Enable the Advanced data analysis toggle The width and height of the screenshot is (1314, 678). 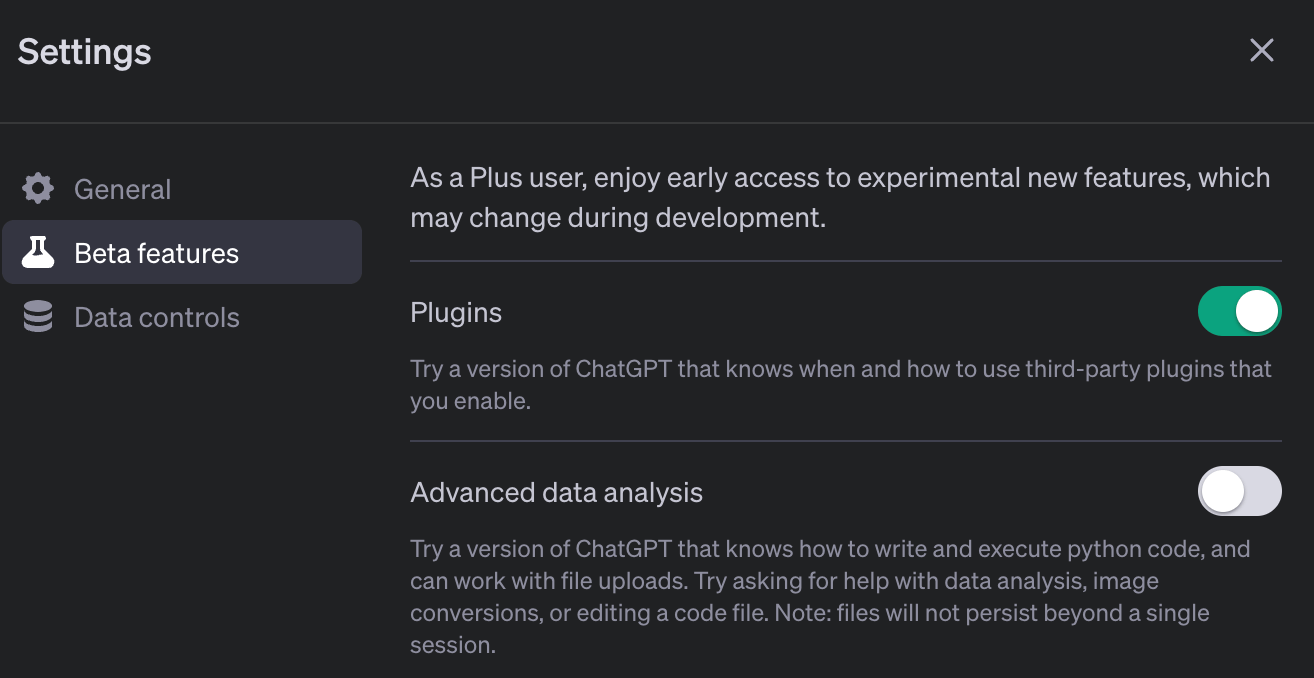click(x=1239, y=491)
